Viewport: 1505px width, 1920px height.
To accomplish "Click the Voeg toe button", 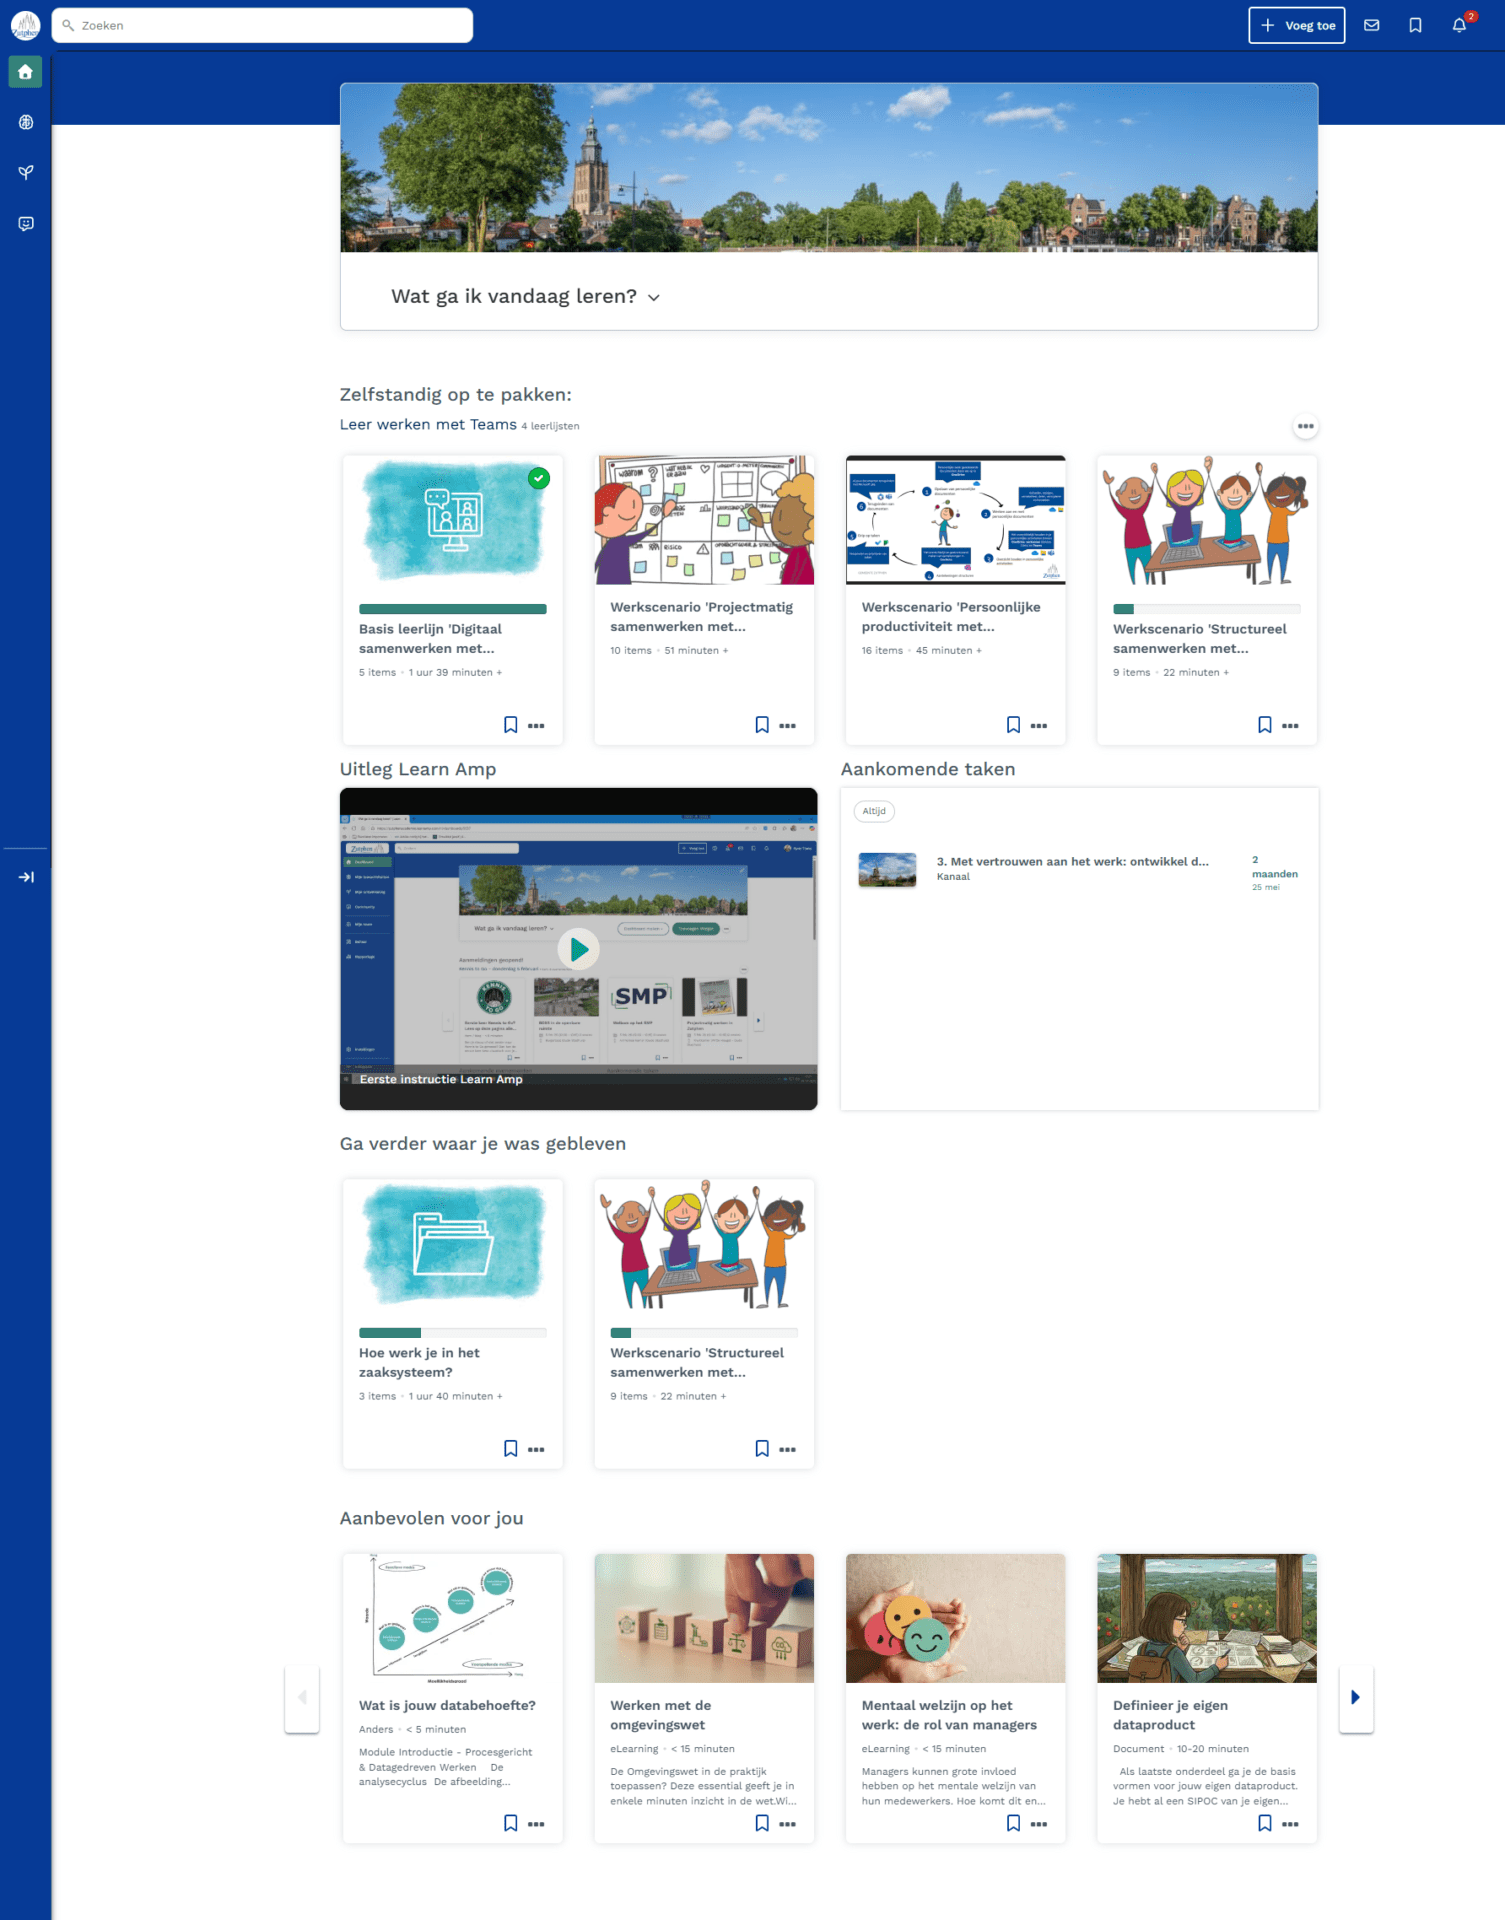I will click(x=1296, y=26).
